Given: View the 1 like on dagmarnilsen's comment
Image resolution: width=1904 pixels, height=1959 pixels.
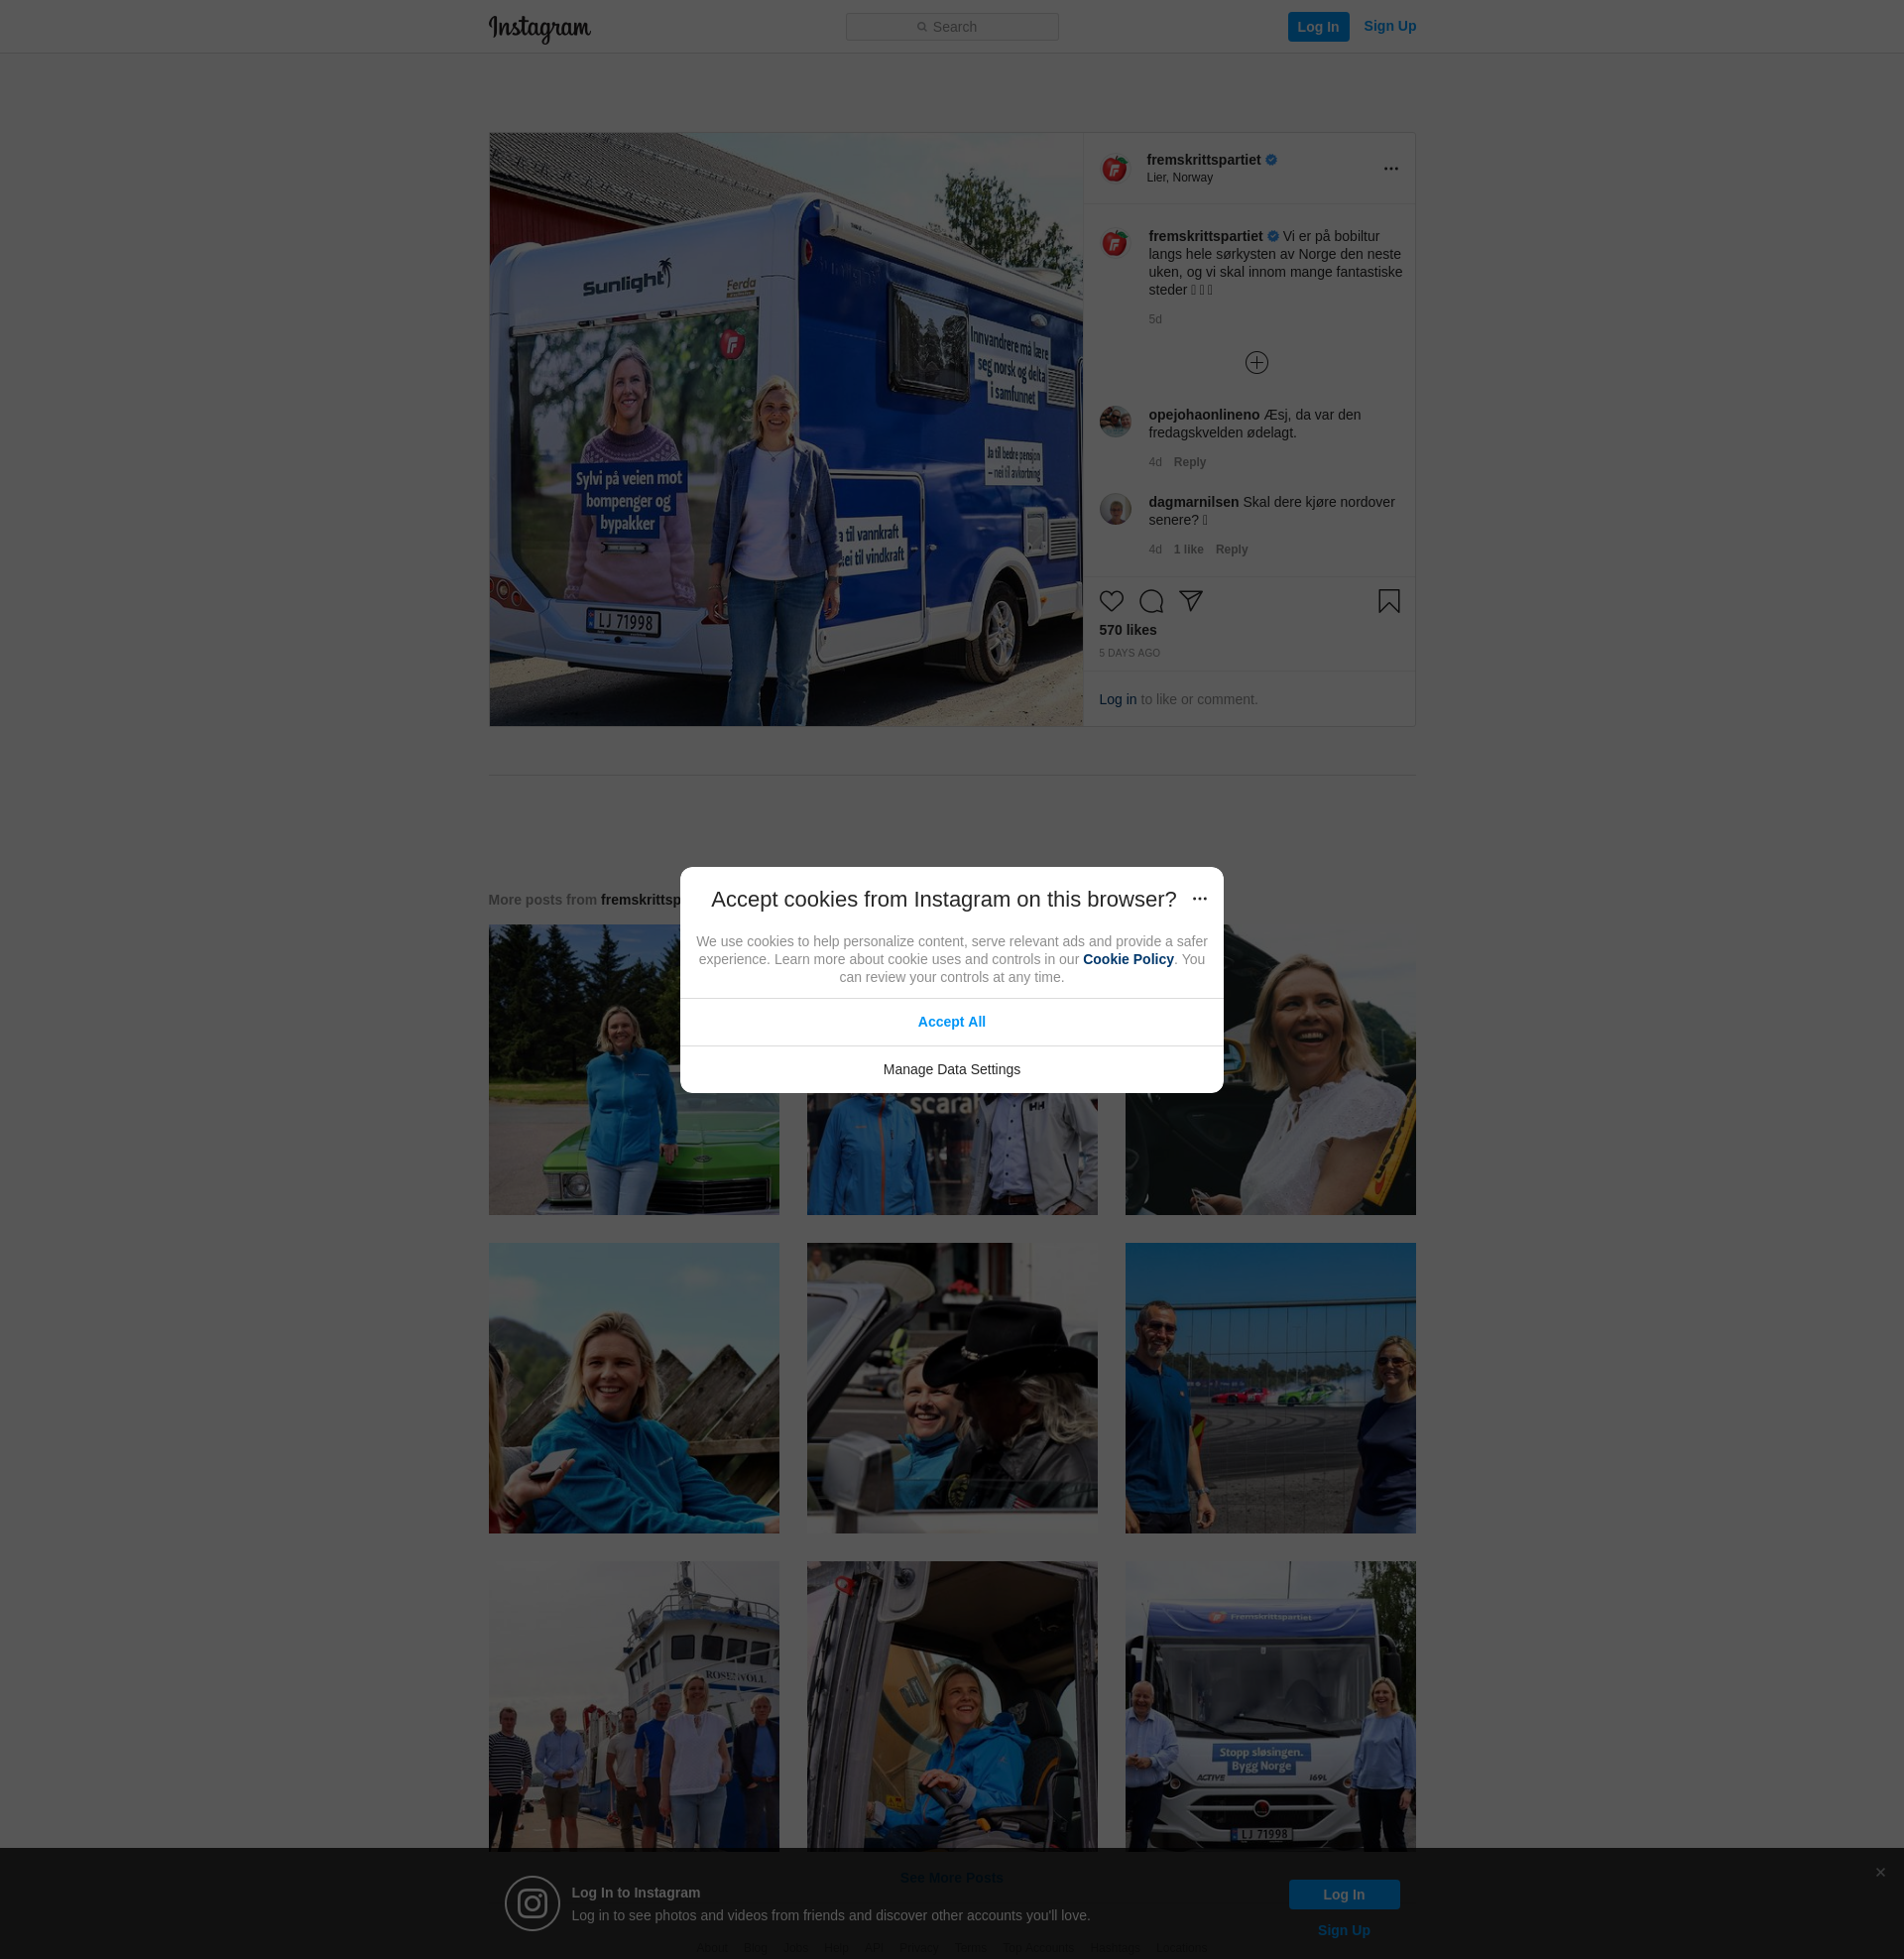Looking at the screenshot, I should coord(1188,550).
